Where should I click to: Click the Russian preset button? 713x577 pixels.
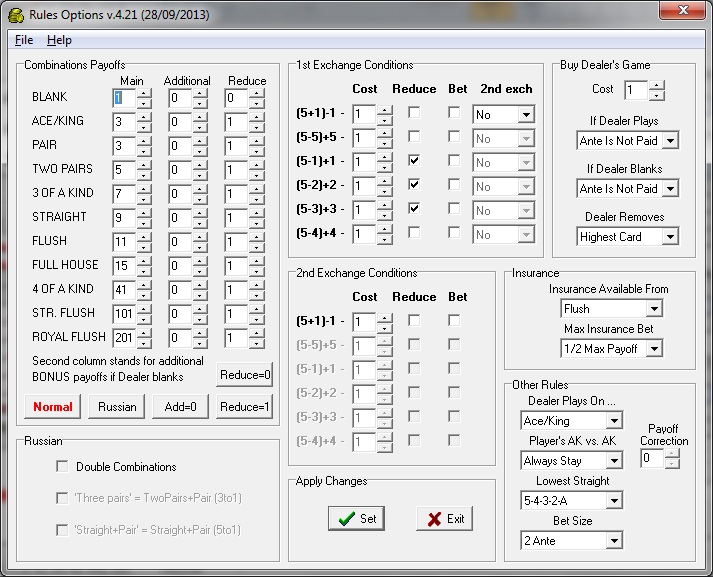tap(116, 407)
